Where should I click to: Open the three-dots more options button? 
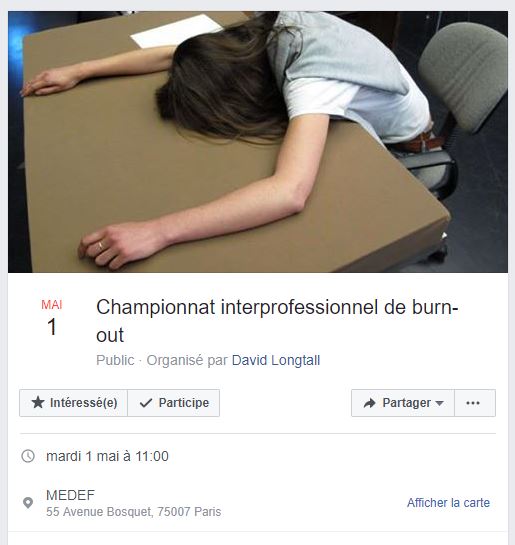pos(475,403)
